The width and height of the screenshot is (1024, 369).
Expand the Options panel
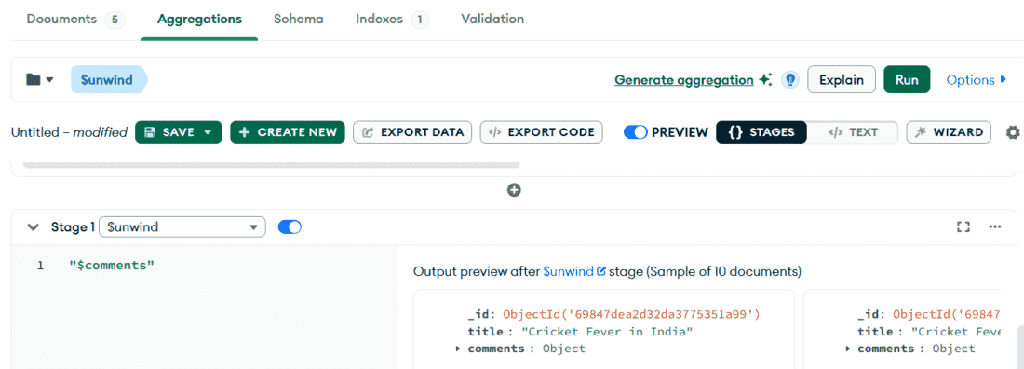pos(976,80)
